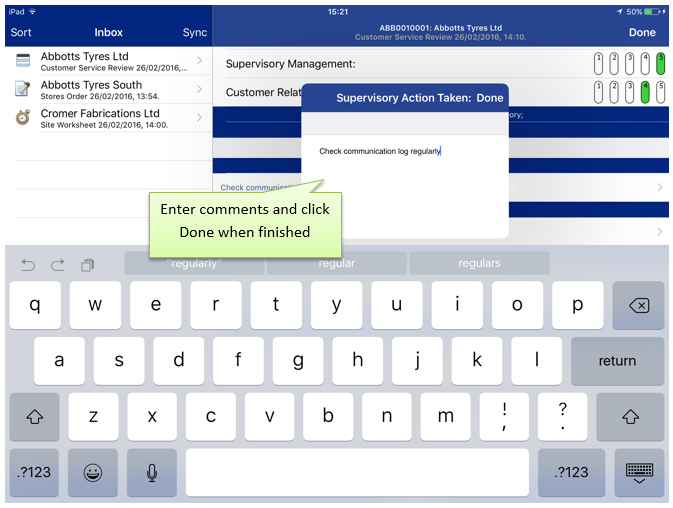The height and width of the screenshot is (508, 673).
Task: Select rating 1 for Customer Relations
Action: 598,92
